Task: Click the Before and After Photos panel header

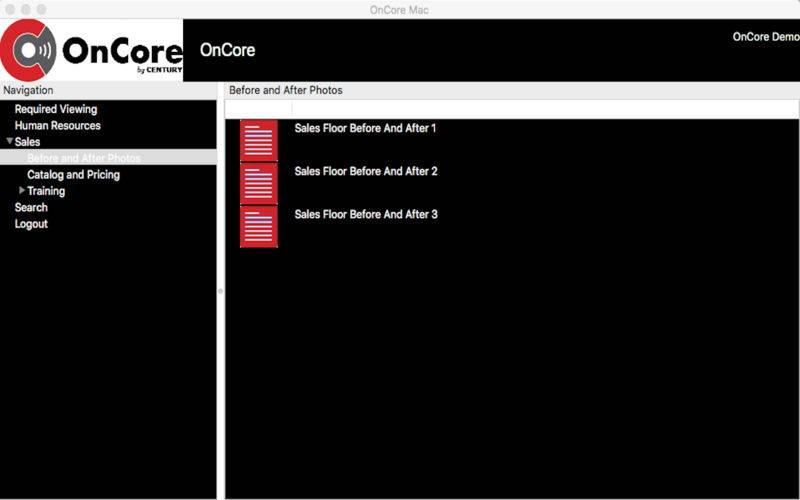Action: (x=512, y=90)
